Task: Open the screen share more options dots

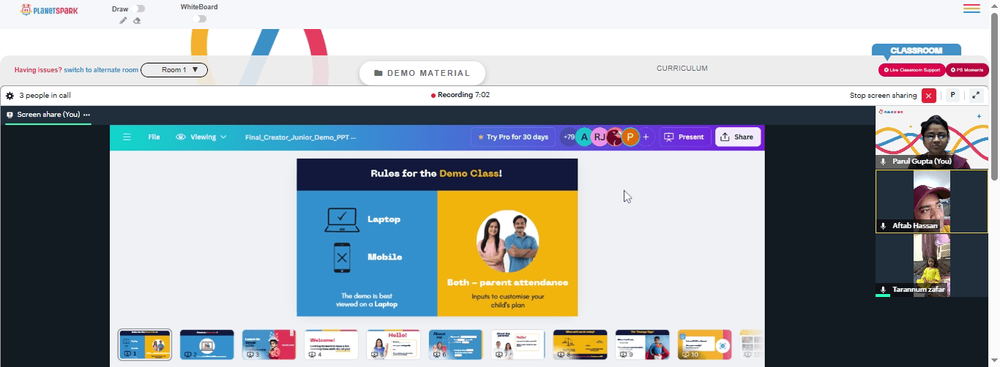Action: 87,115
